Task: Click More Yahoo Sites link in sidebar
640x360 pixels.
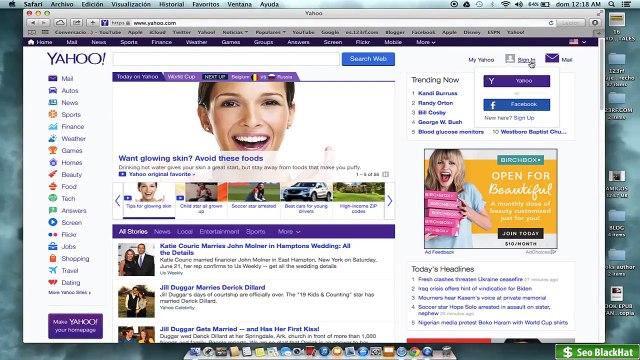Action: click(x=69, y=292)
